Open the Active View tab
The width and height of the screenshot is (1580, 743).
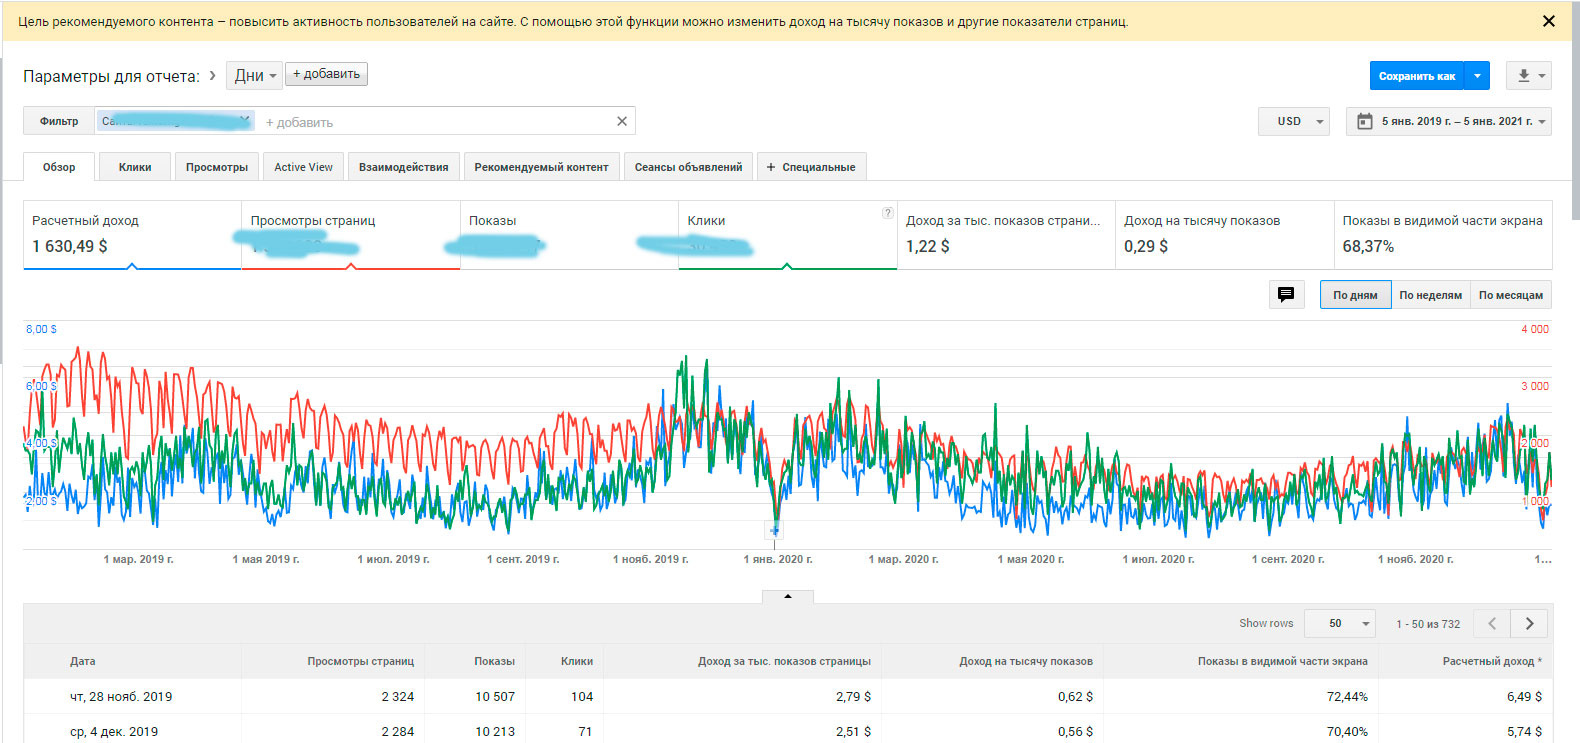pos(303,167)
